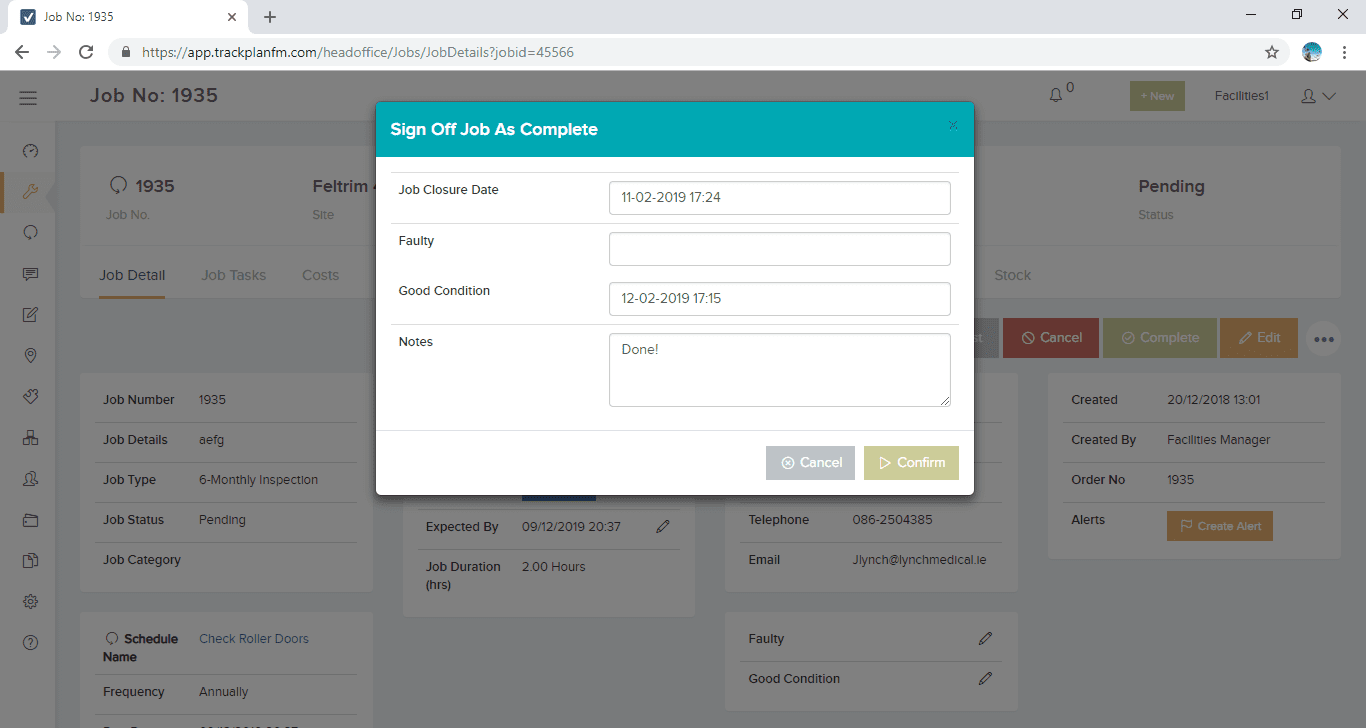Open the Sites location pin icon

(29, 355)
